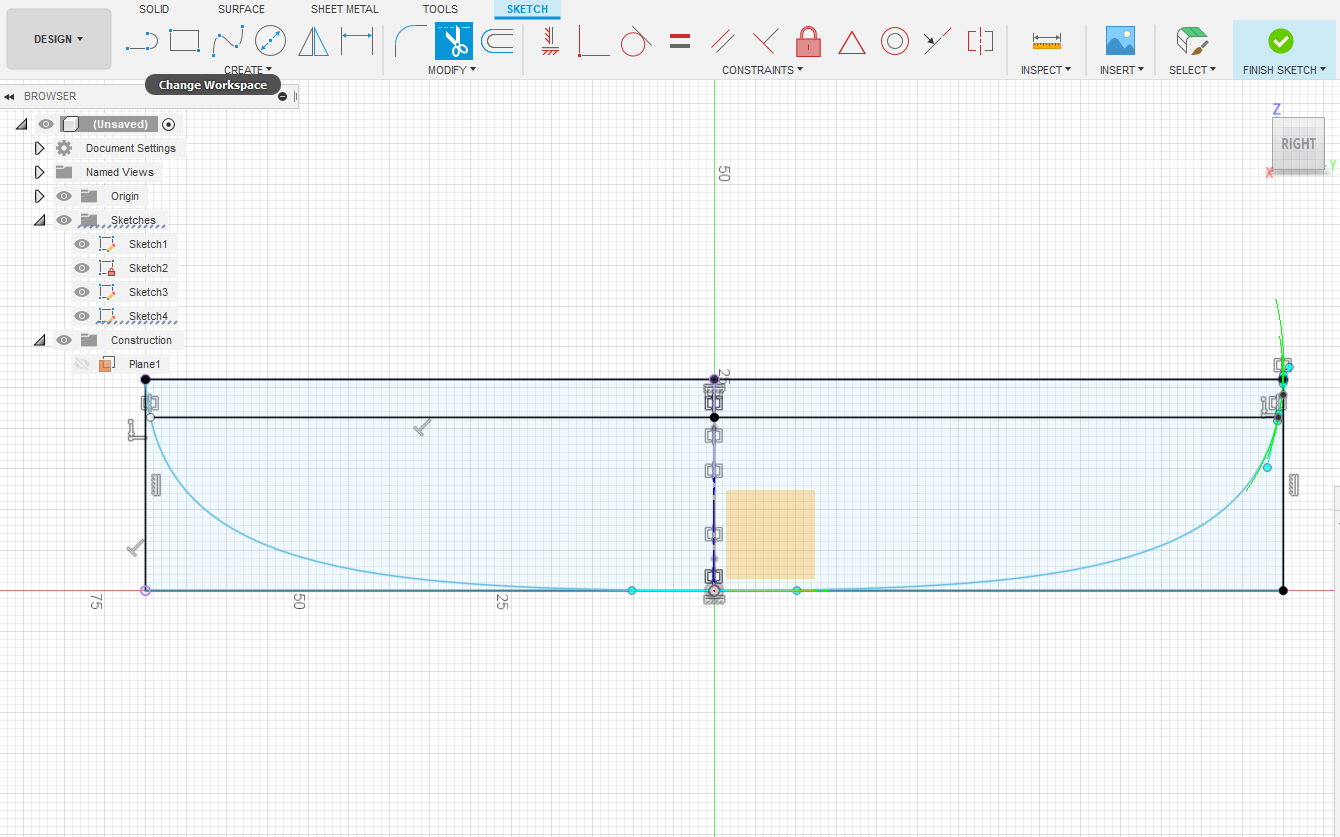Open the INSPECT dropdown menu
1340x837 pixels.
click(1046, 70)
